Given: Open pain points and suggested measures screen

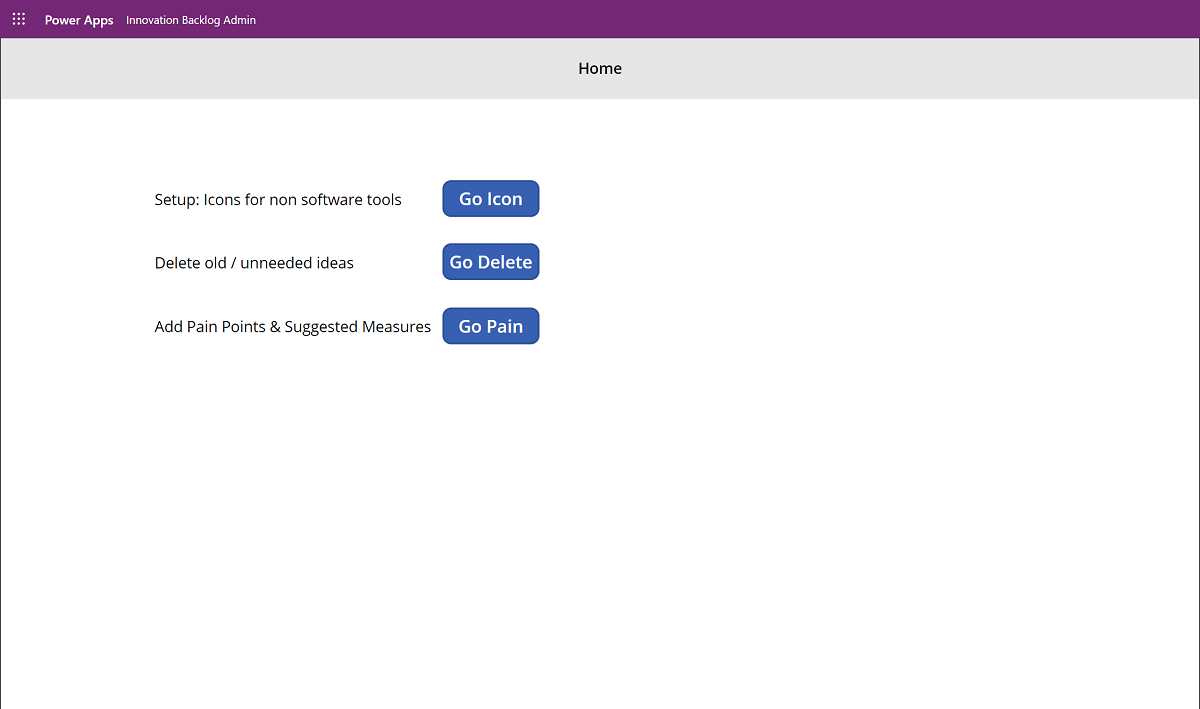Looking at the screenshot, I should pos(490,325).
